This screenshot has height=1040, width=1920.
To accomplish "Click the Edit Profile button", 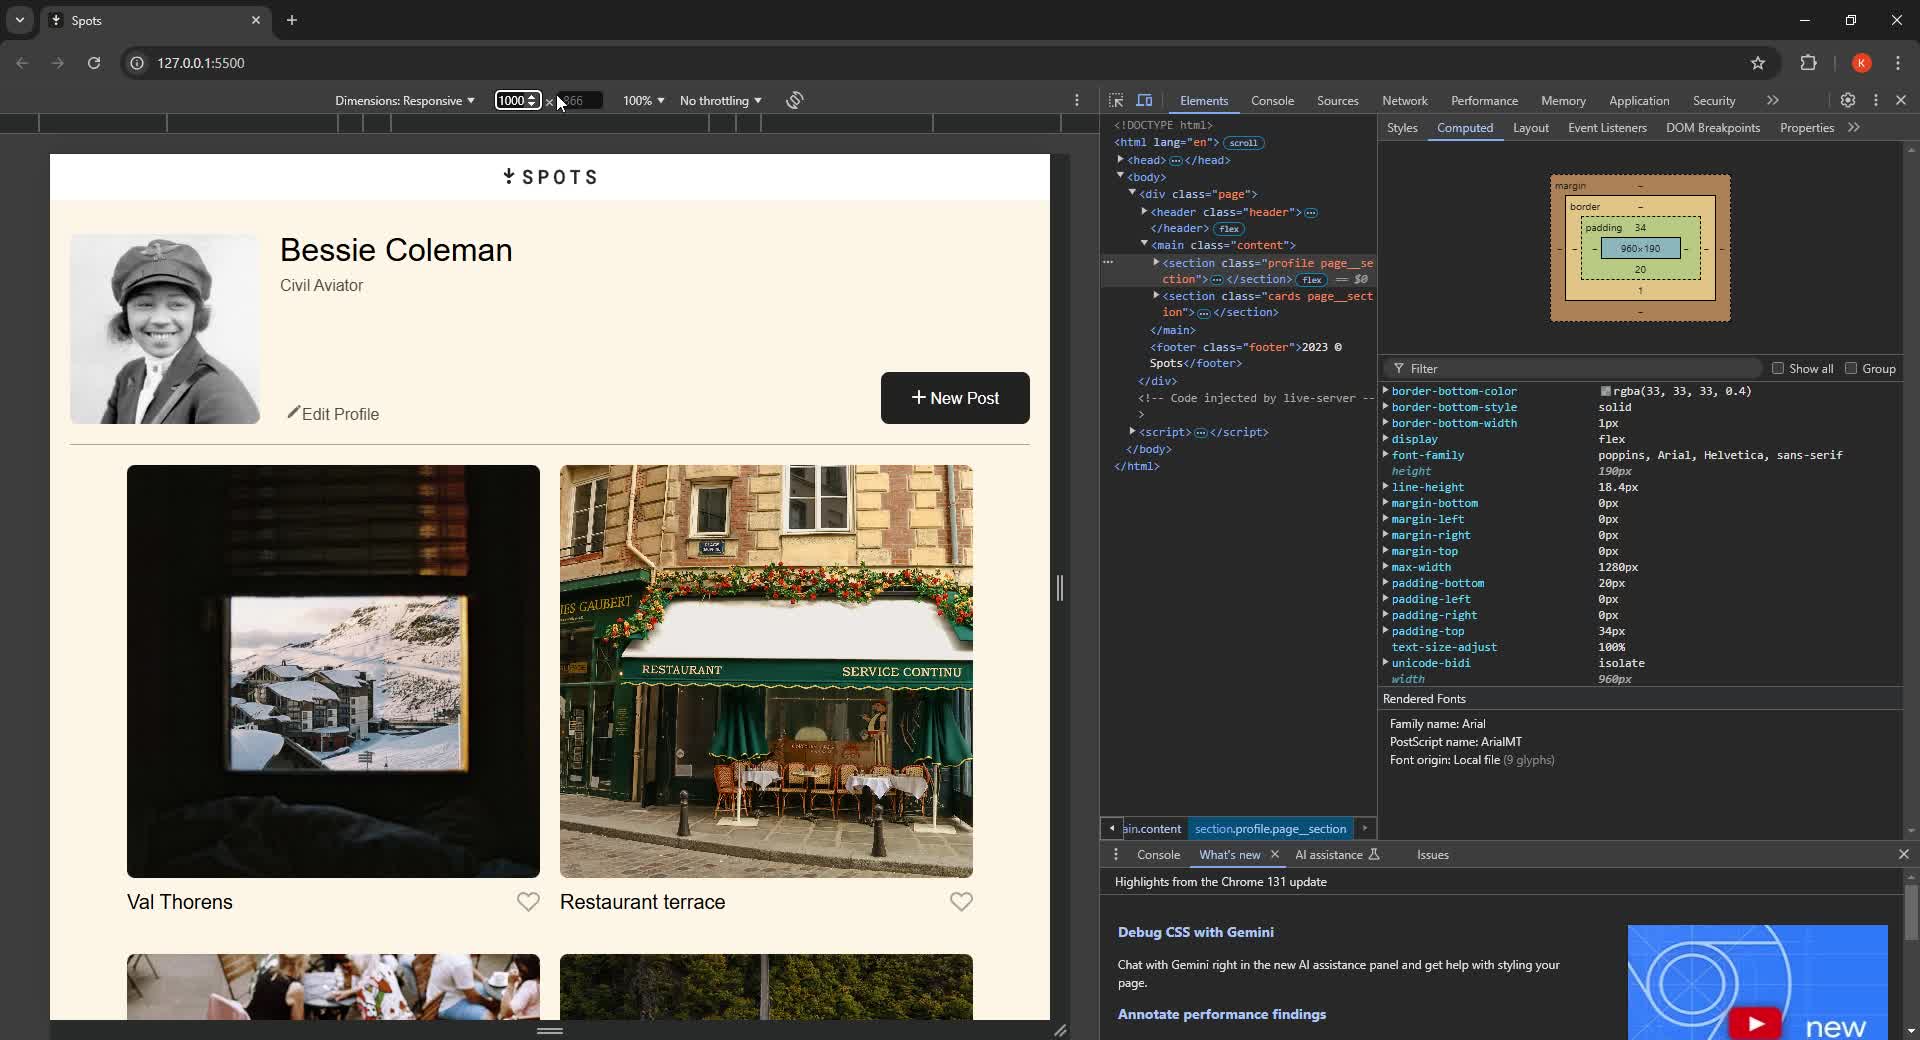I will tap(333, 414).
